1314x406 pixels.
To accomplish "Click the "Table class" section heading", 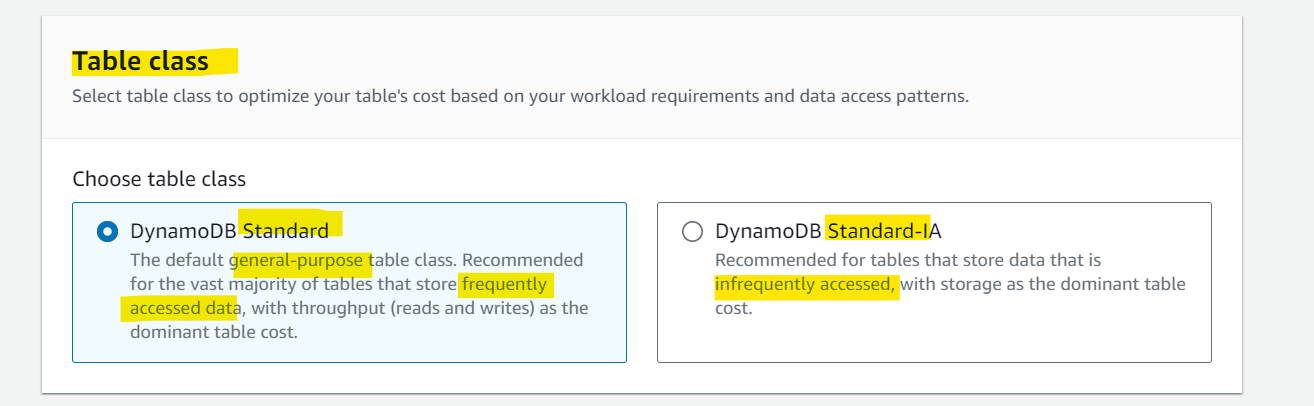I will coord(141,61).
